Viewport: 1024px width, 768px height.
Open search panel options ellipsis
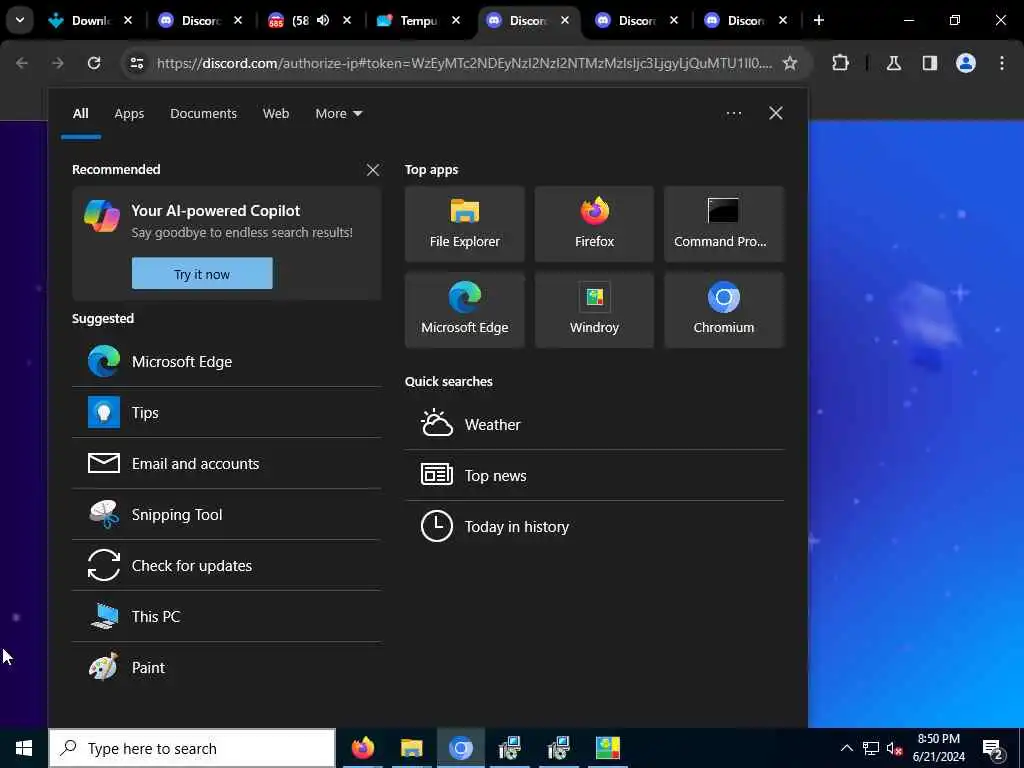tap(734, 114)
